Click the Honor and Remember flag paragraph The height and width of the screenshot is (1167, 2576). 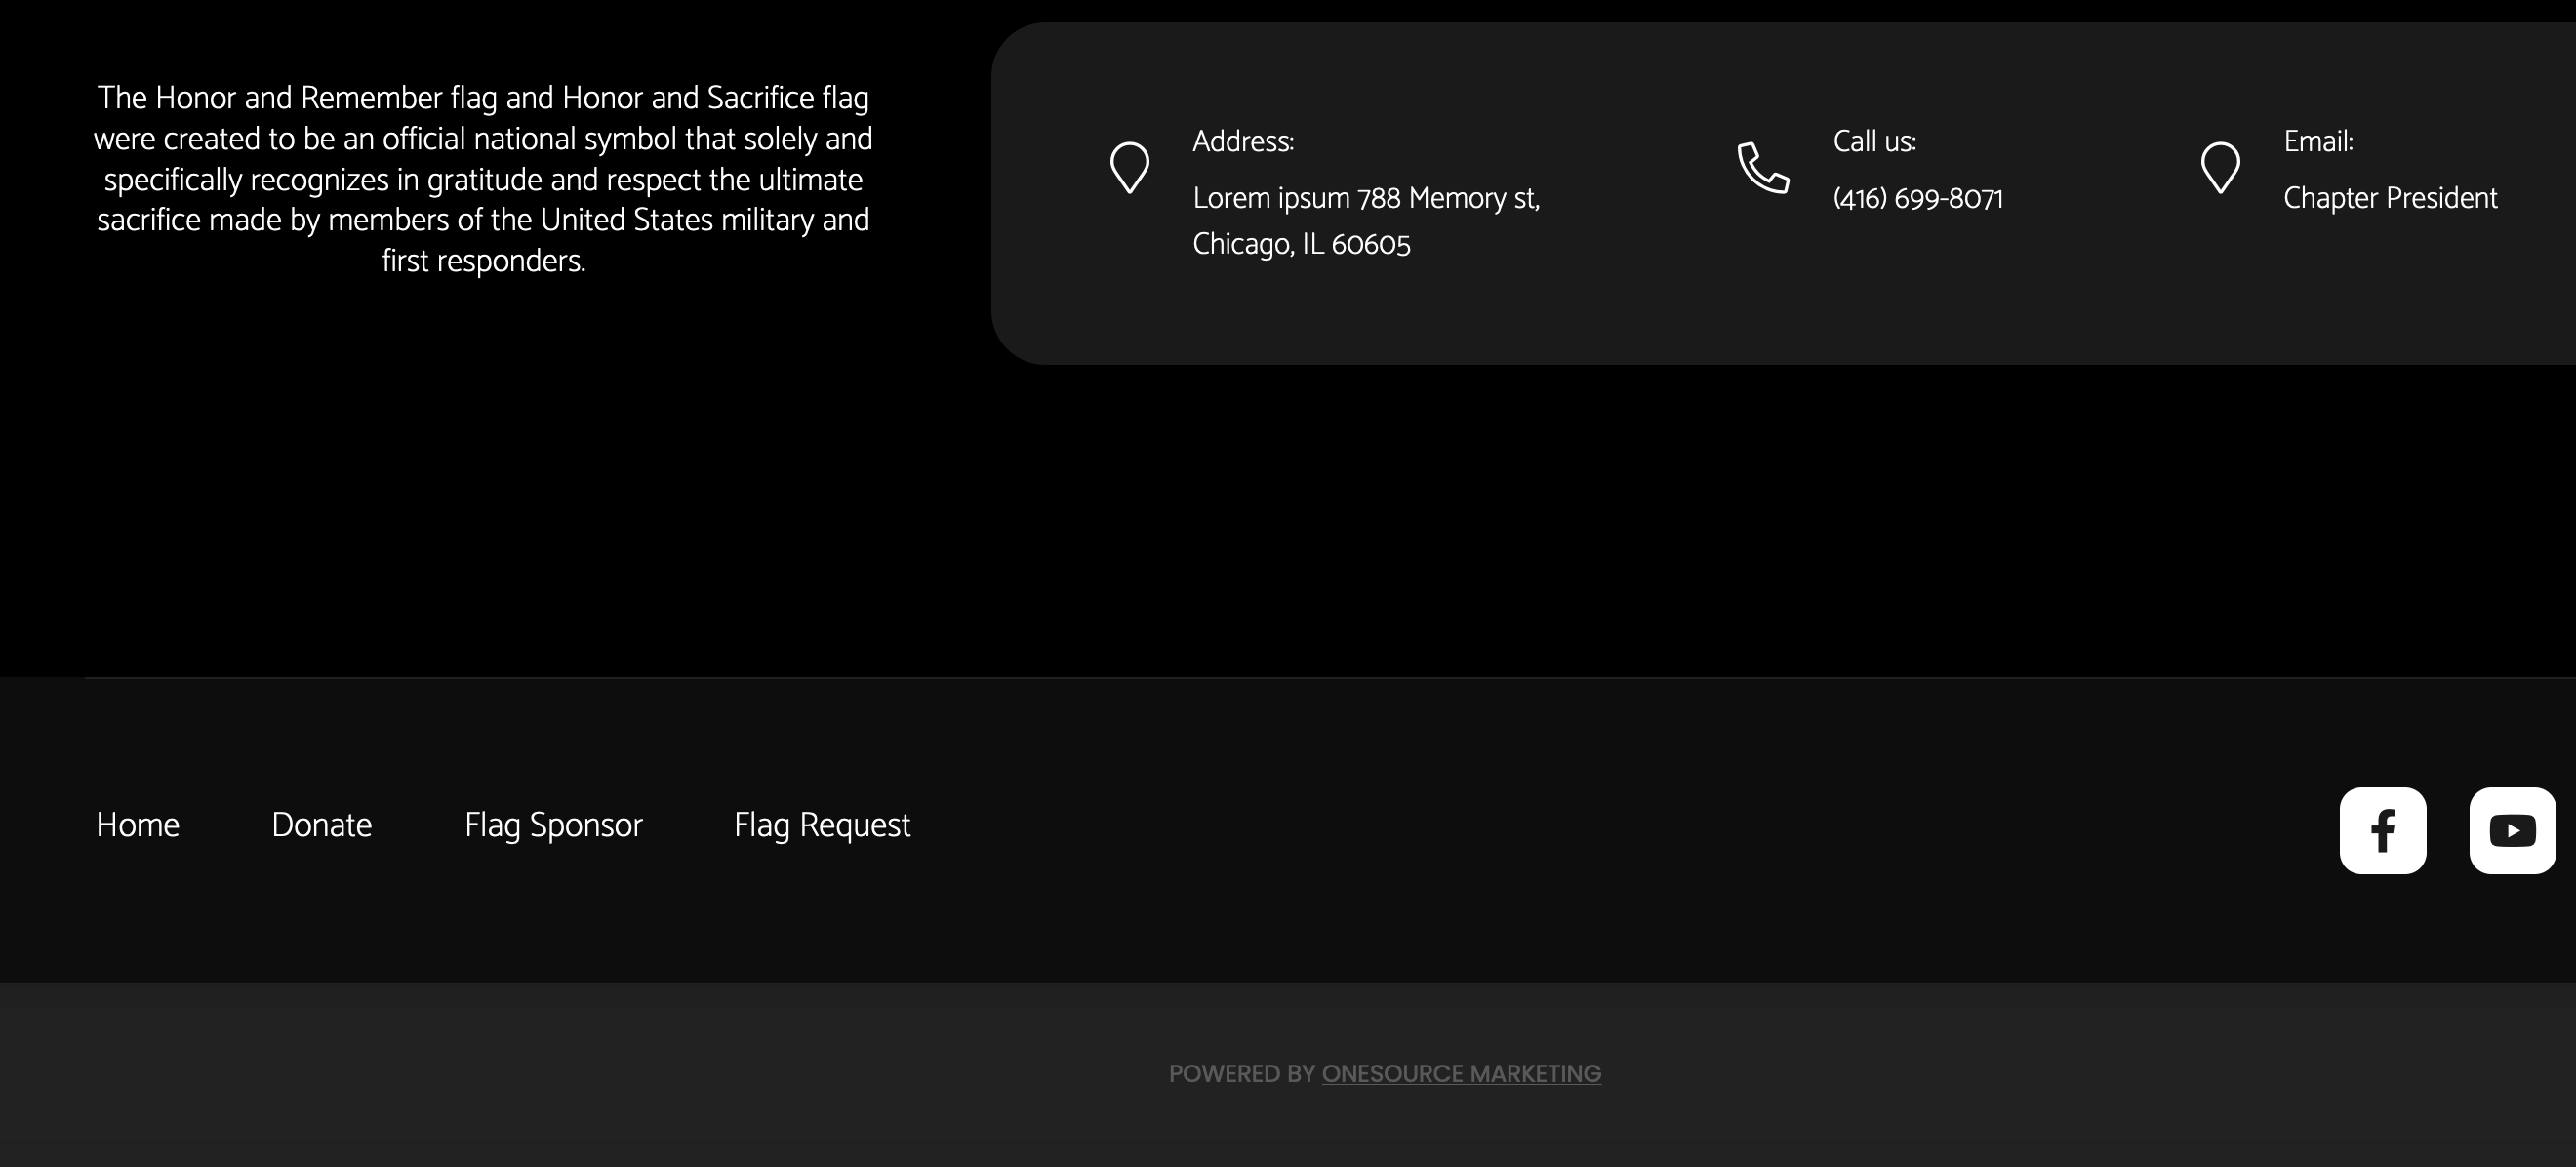click(483, 179)
